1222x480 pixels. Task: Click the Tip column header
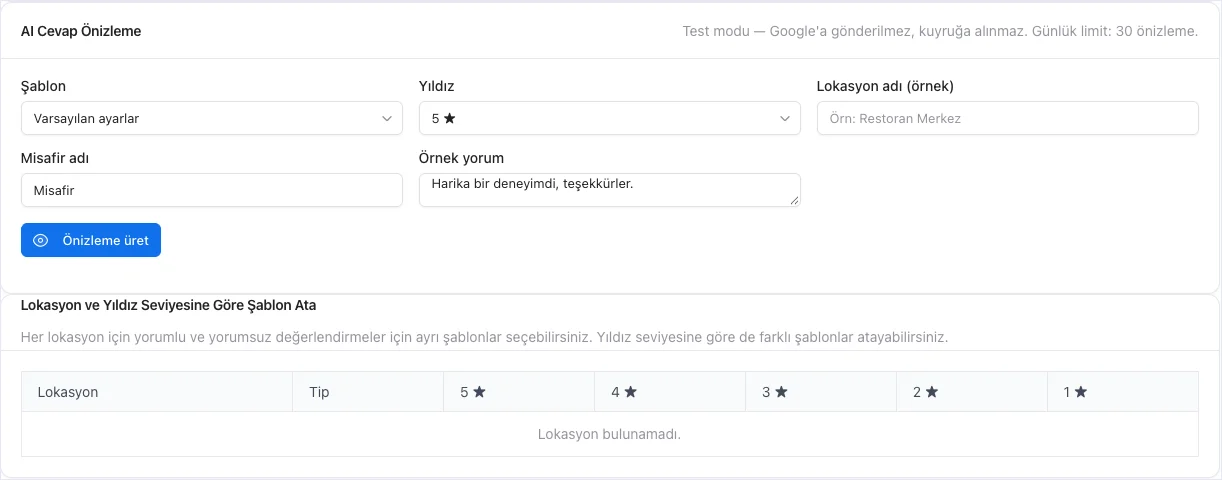tap(368, 392)
